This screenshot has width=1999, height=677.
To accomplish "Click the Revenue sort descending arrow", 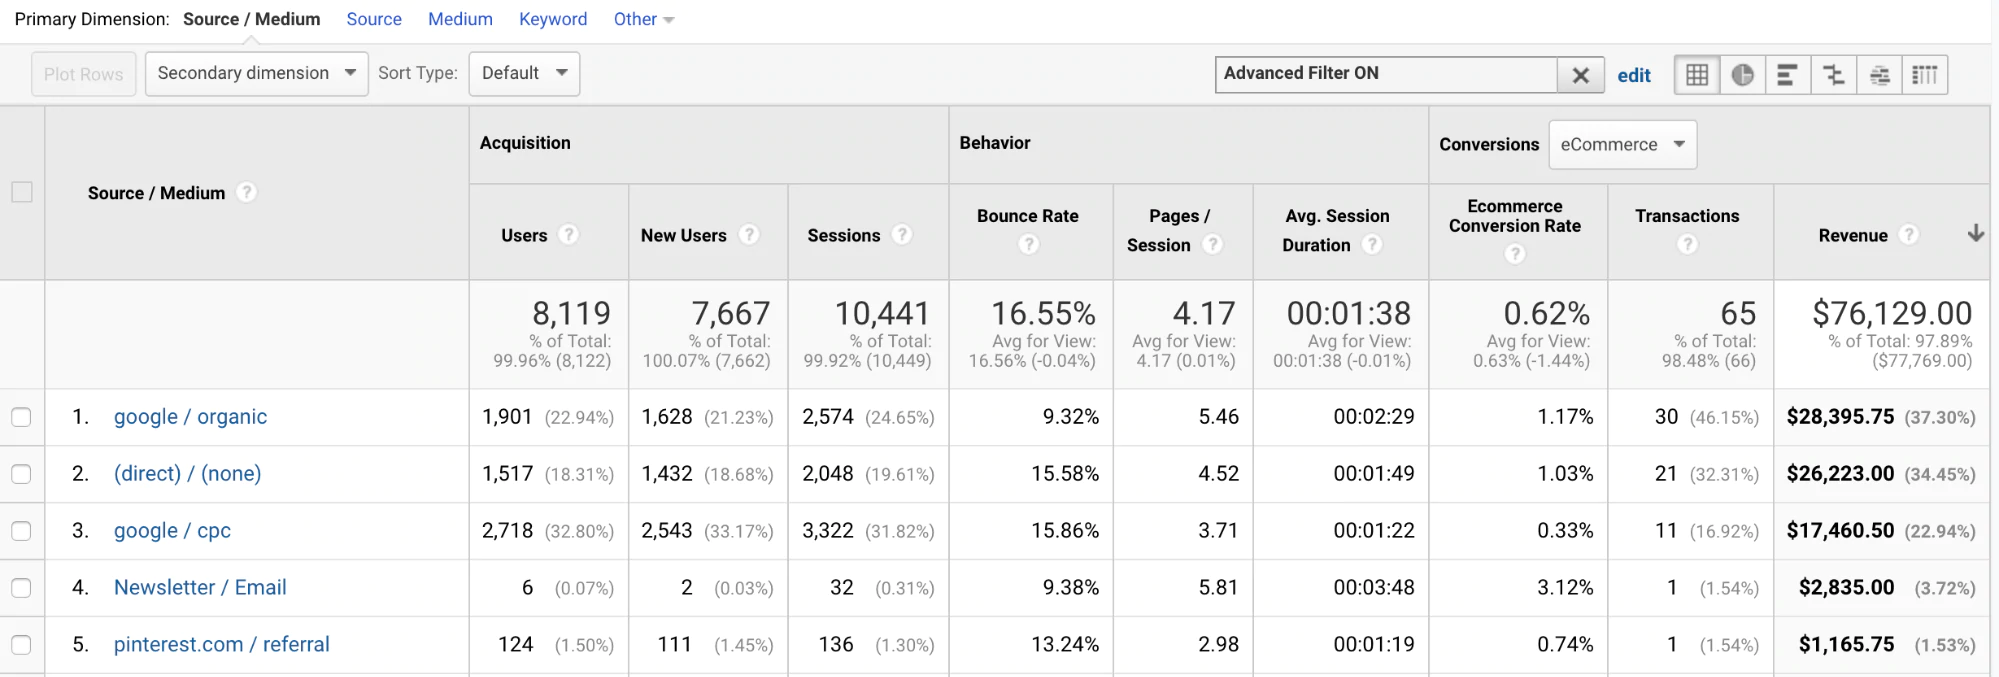I will pos(1975,234).
